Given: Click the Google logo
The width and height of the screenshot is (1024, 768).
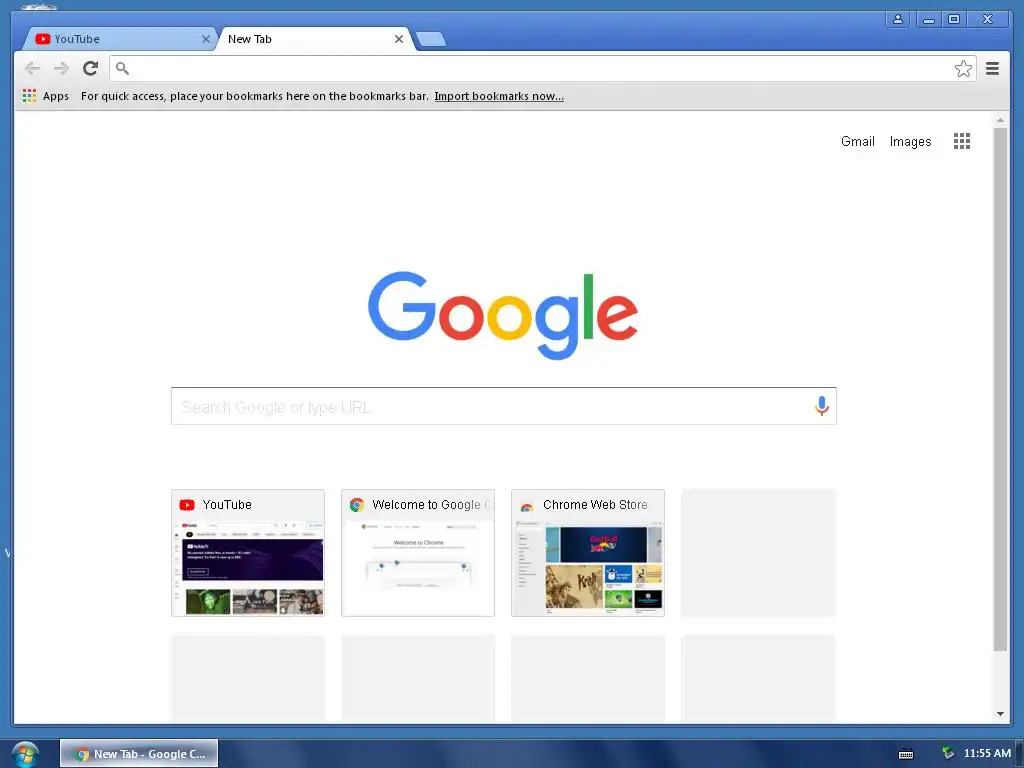Looking at the screenshot, I should click(503, 315).
